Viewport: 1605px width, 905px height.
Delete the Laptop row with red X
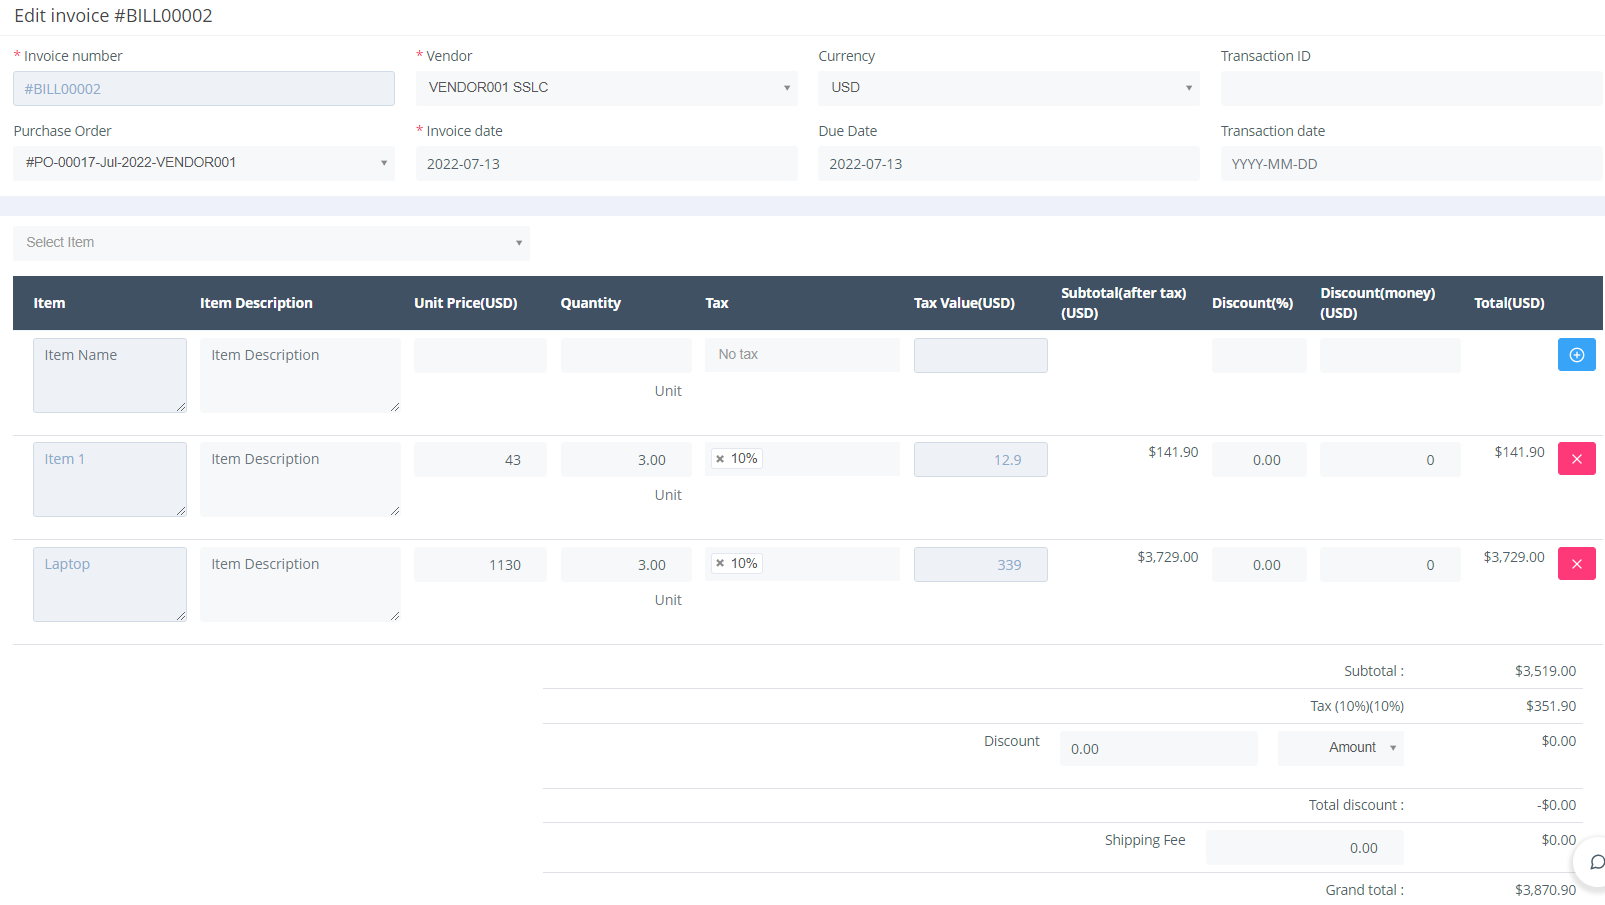pos(1576,563)
